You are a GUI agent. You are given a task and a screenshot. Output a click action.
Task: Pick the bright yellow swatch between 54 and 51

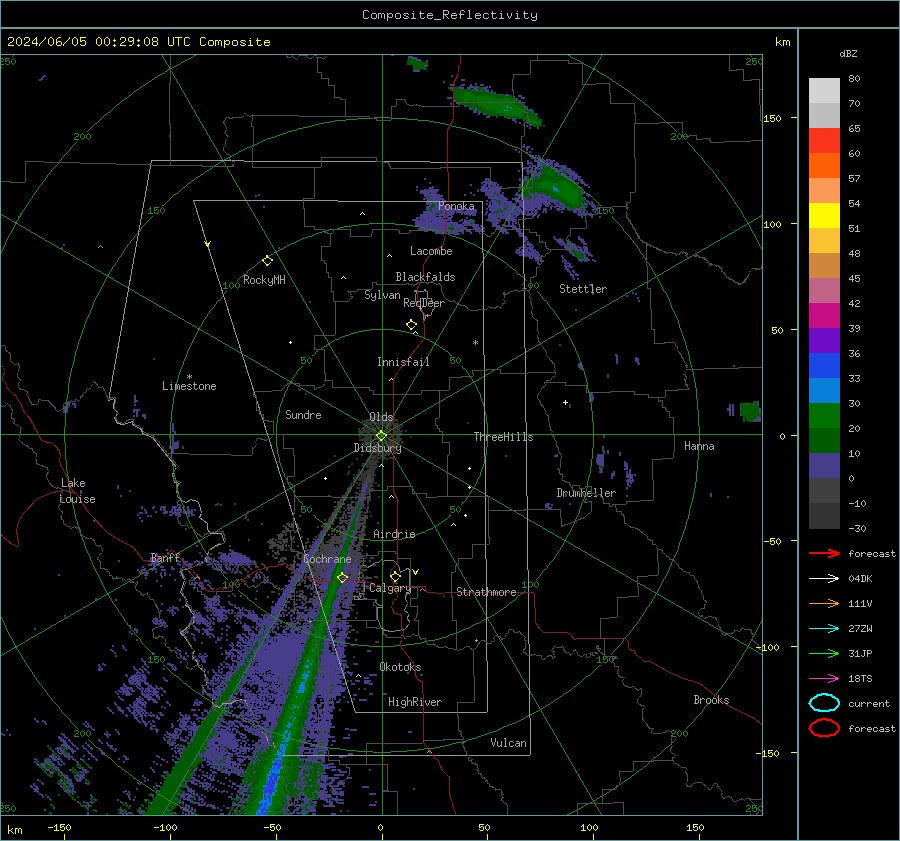point(824,216)
